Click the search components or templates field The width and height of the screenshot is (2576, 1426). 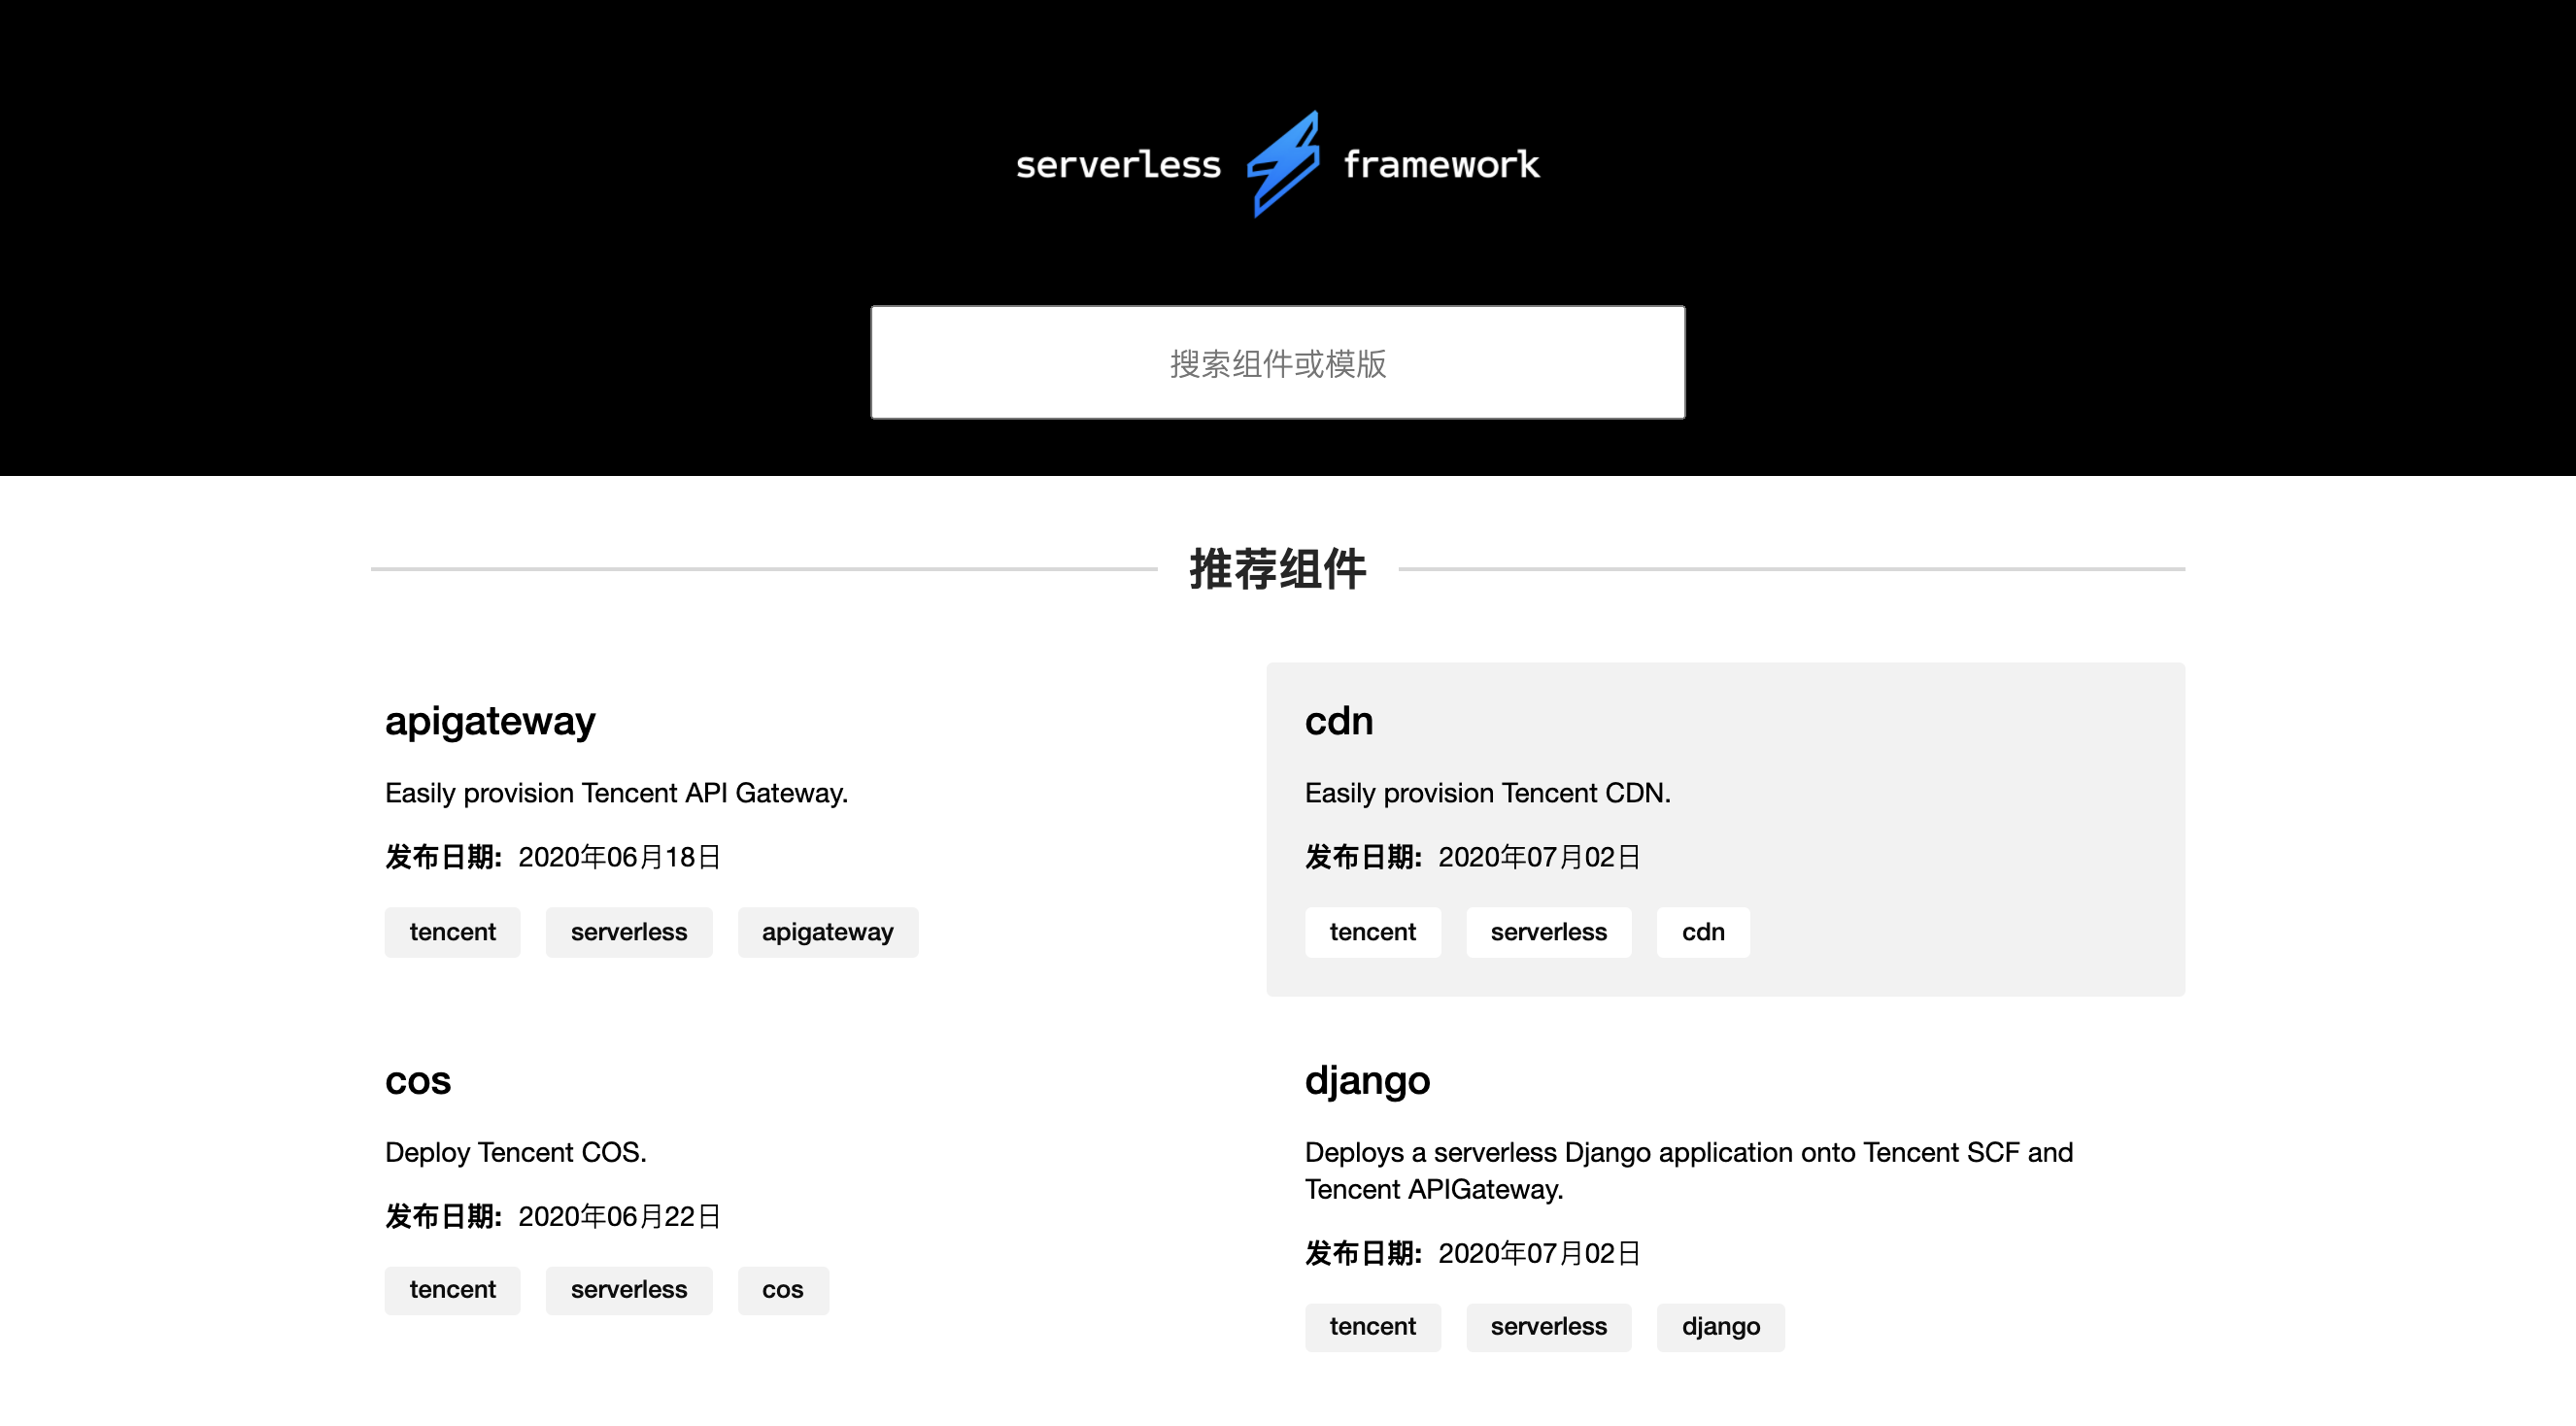tap(1277, 362)
